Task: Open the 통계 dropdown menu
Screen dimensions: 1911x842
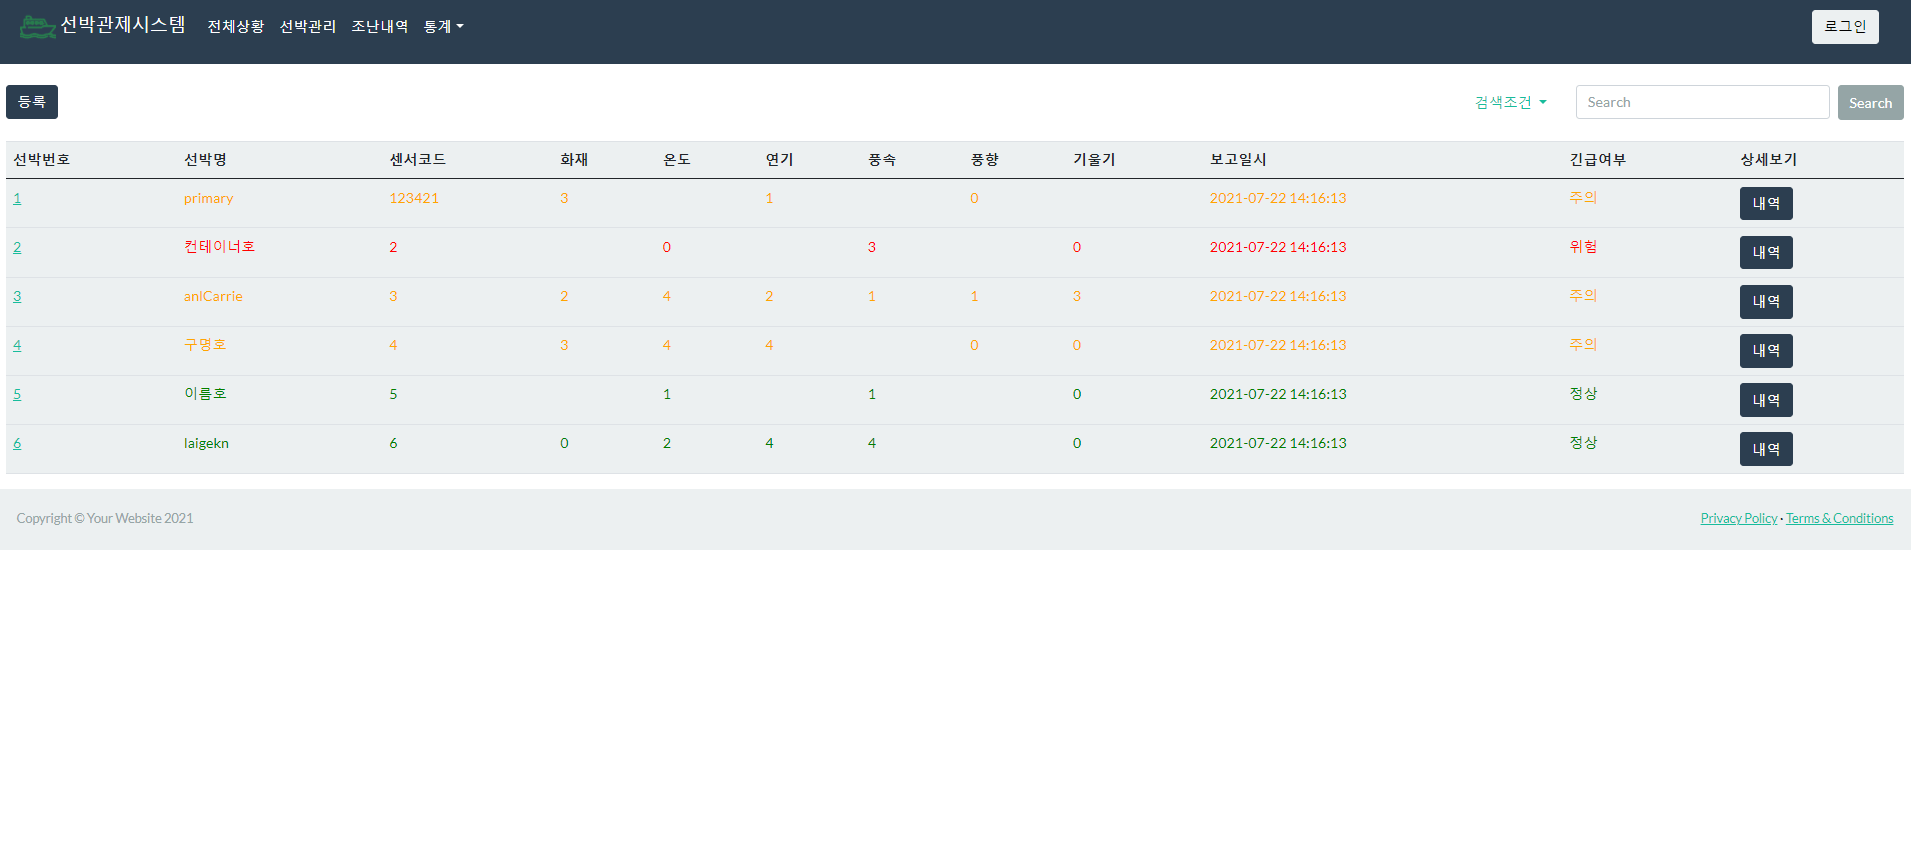Action: (x=443, y=27)
